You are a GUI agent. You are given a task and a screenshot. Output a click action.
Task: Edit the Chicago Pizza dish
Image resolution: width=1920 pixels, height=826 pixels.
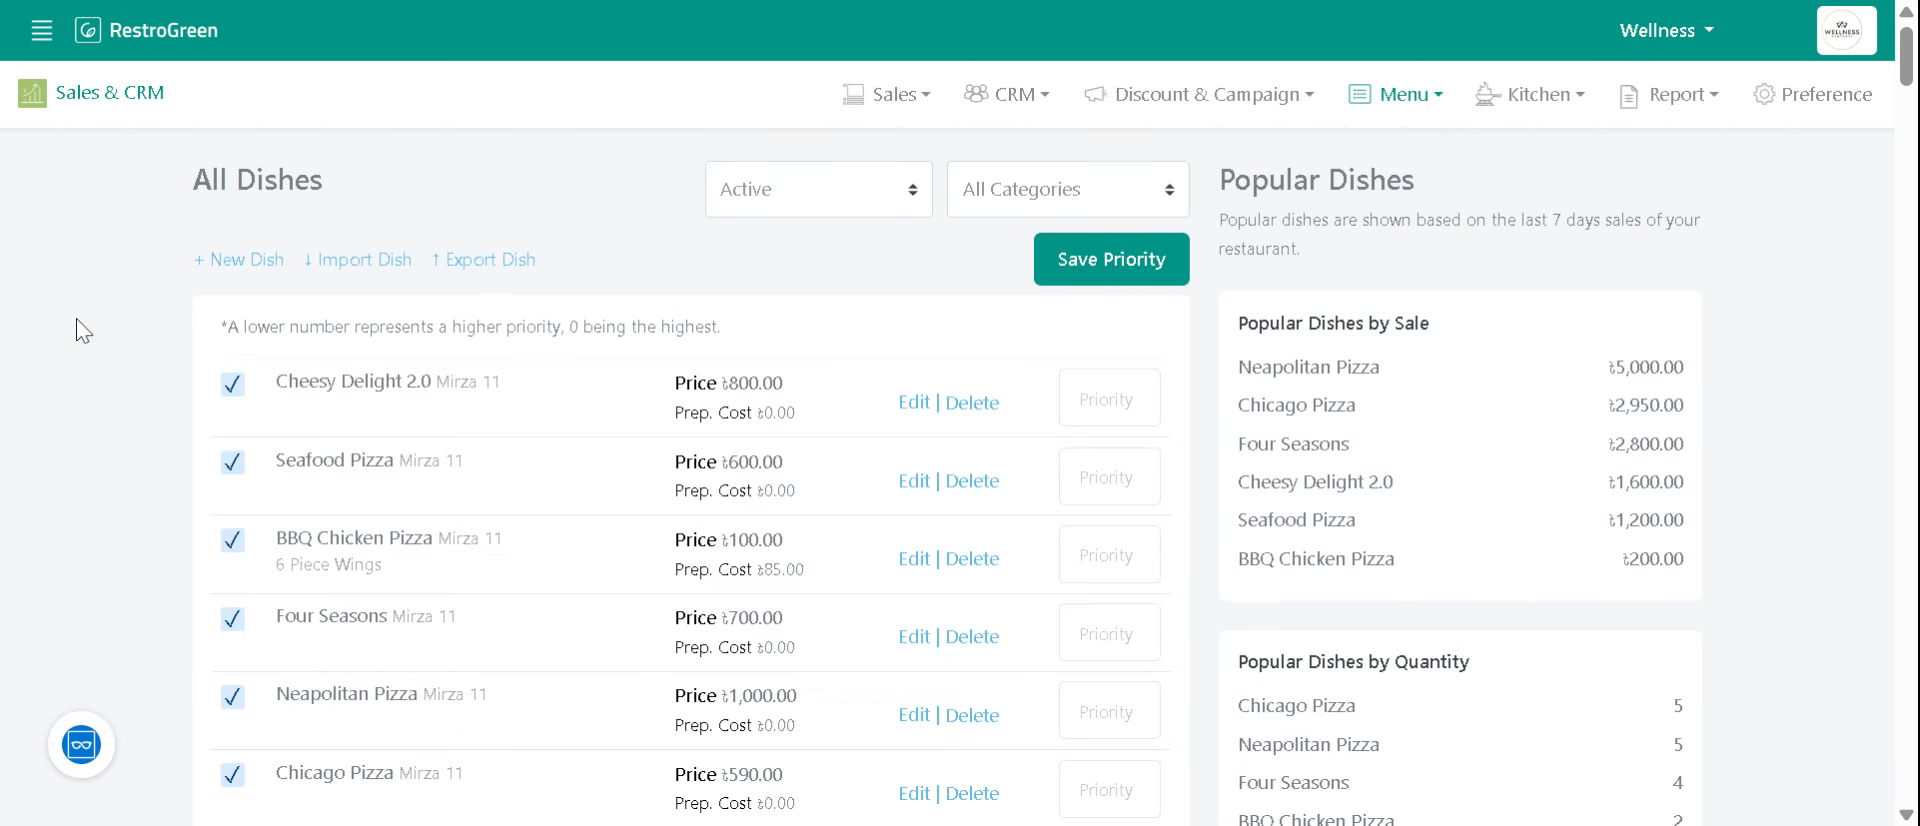click(913, 793)
